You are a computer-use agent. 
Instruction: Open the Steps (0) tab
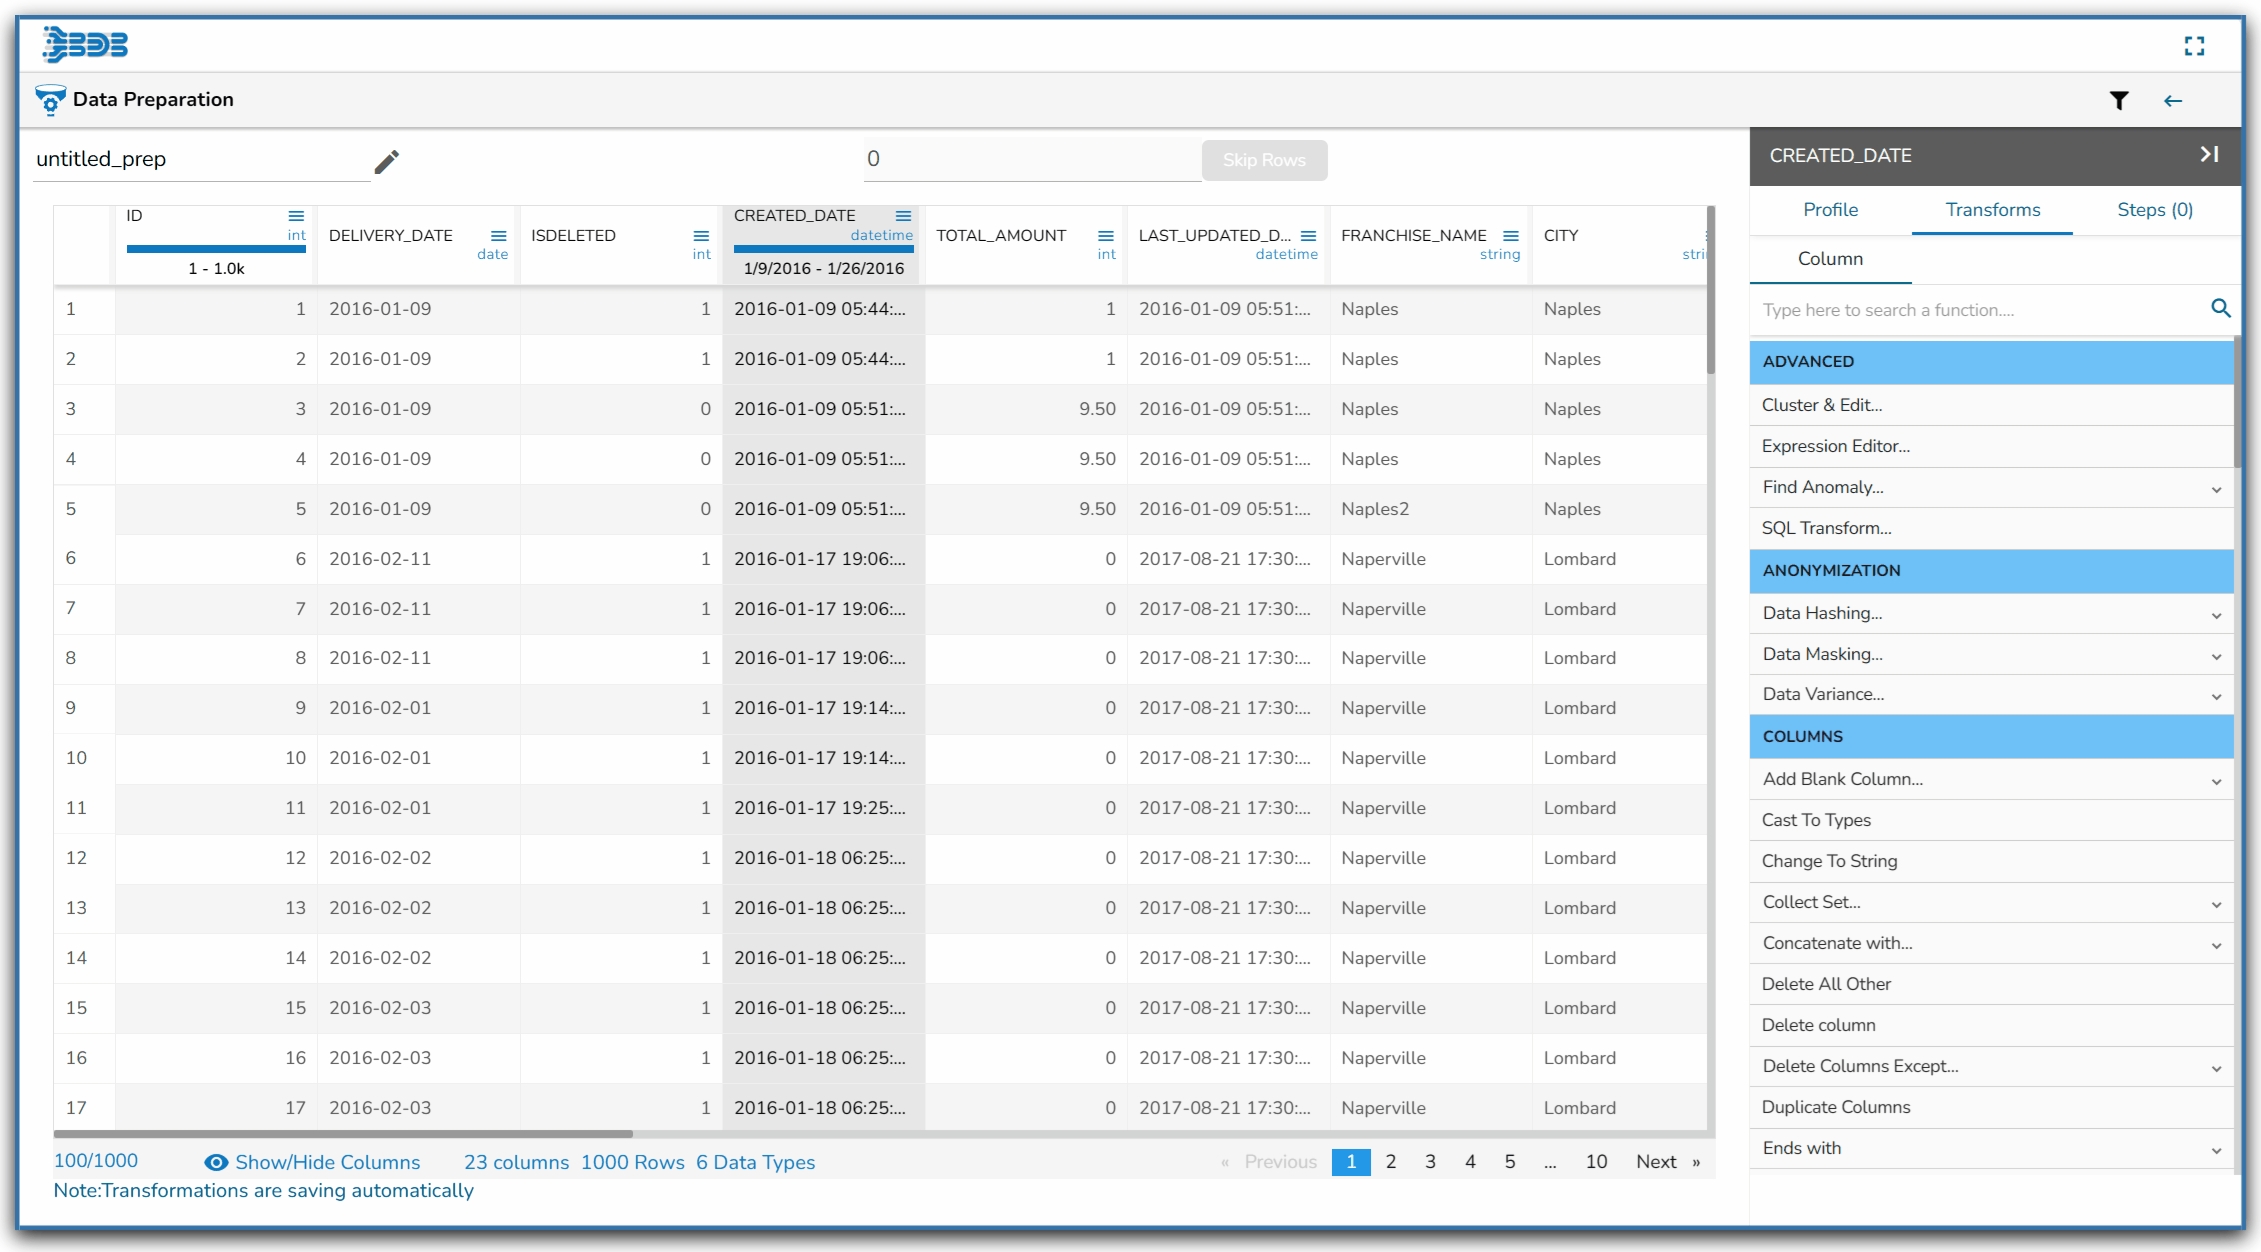(x=2154, y=210)
